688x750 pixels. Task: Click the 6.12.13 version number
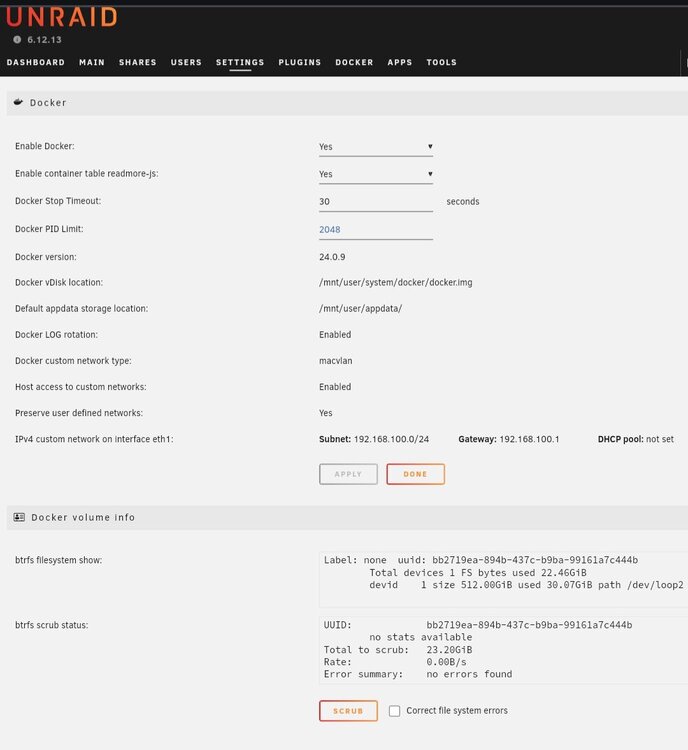44,40
